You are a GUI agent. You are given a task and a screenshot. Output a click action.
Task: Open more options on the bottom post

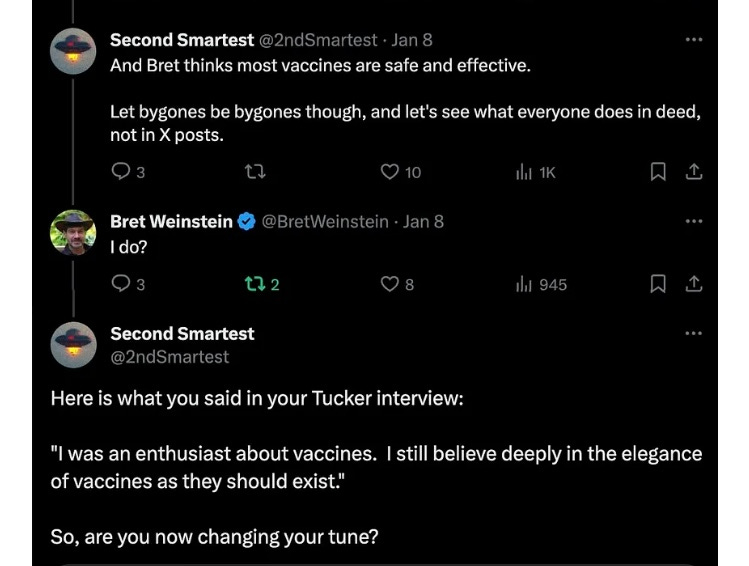point(694,333)
